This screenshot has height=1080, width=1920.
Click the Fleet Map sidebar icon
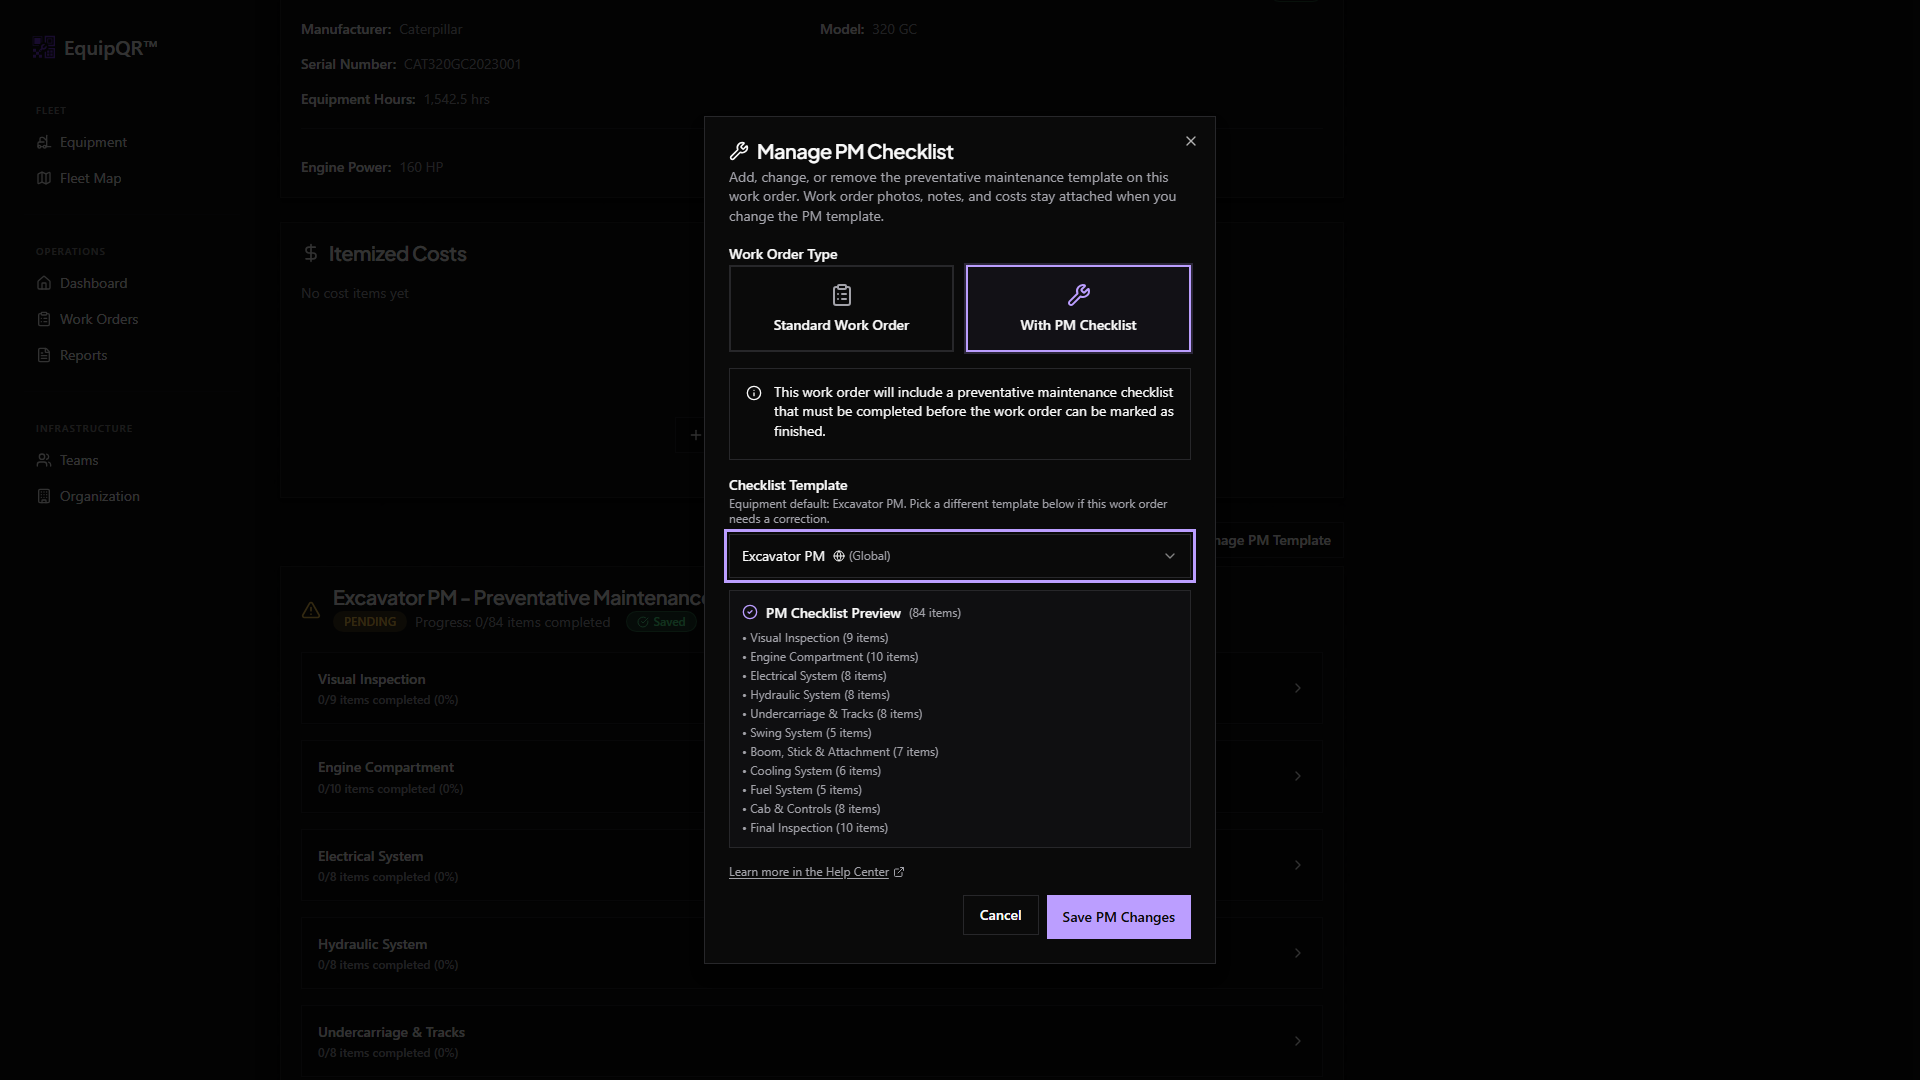pos(43,178)
